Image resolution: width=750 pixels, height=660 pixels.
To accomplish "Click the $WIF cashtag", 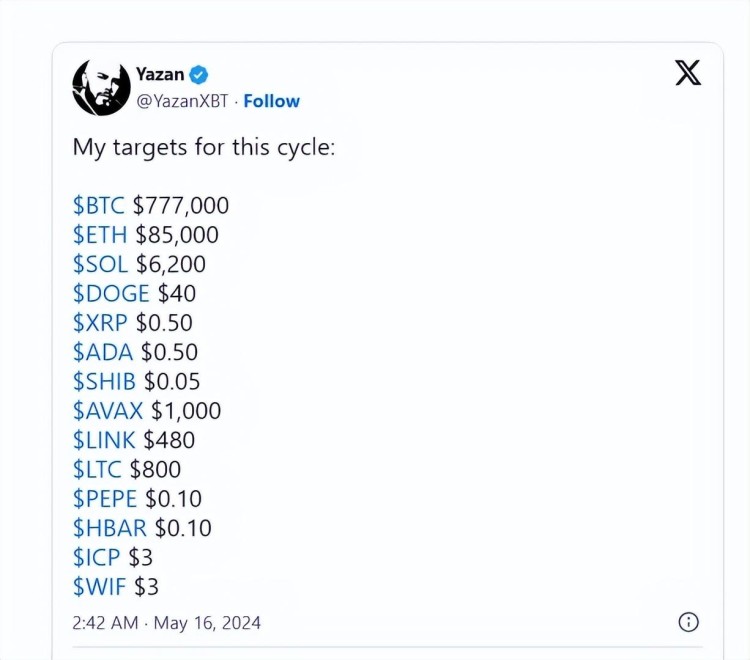I will point(99,587).
